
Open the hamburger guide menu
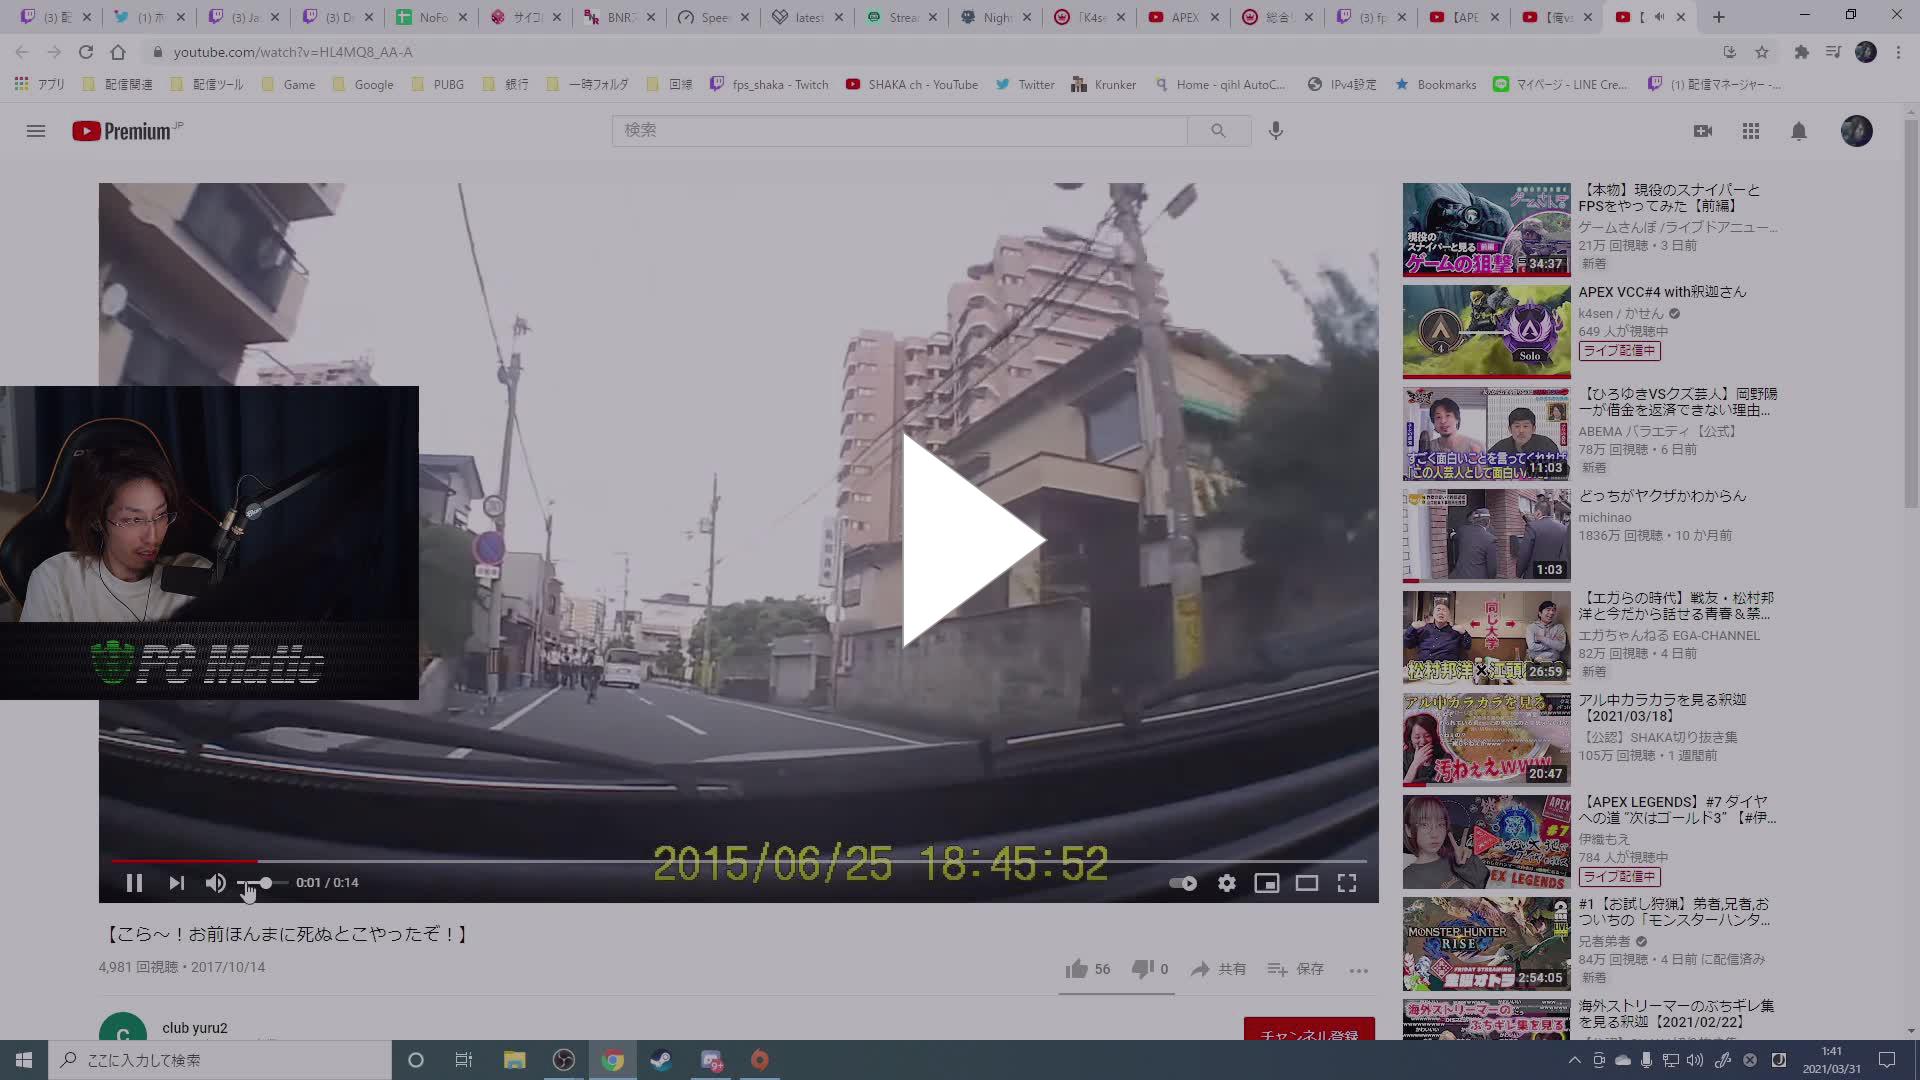35,131
